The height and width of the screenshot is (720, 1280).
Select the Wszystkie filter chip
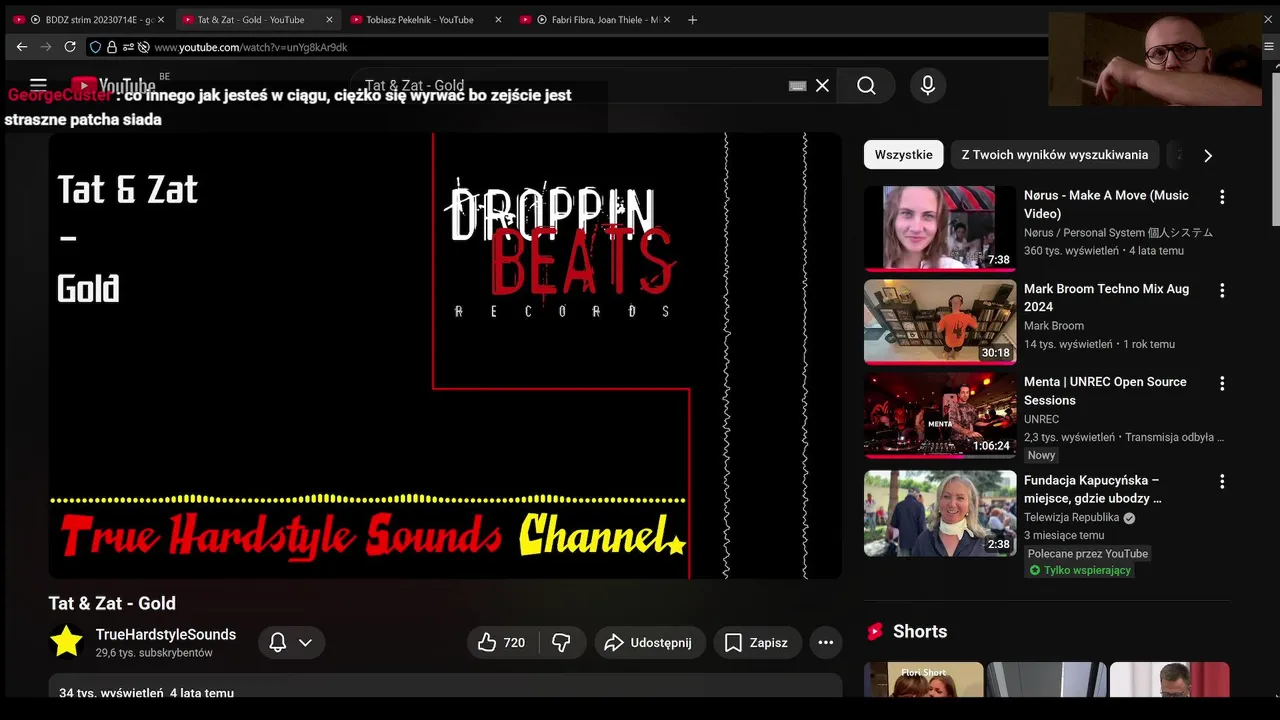[903, 155]
